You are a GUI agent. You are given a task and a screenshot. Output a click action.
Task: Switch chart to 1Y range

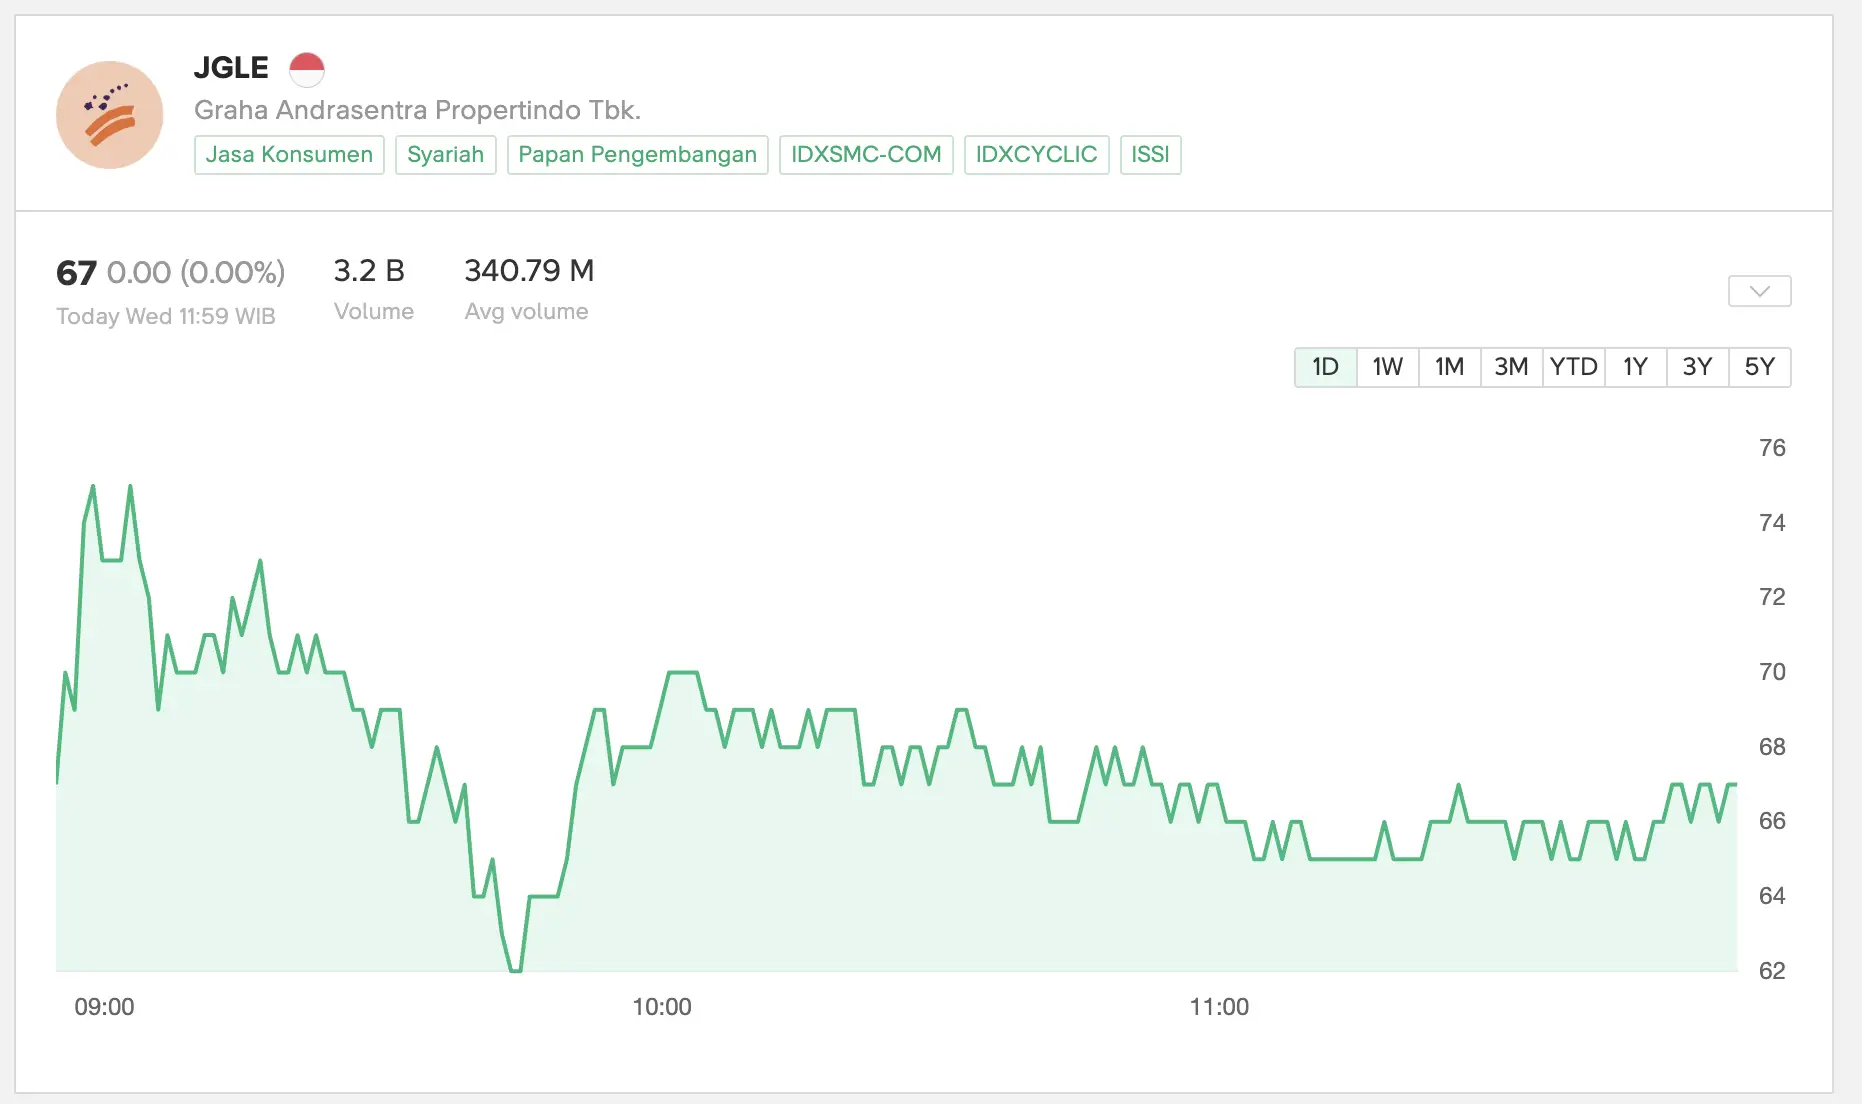point(1635,367)
